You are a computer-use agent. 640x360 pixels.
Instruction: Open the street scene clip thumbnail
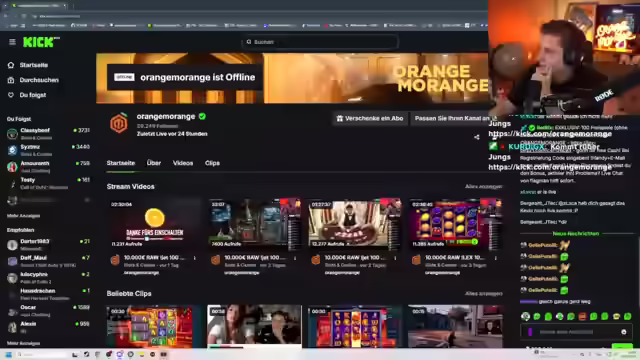pos(455,326)
